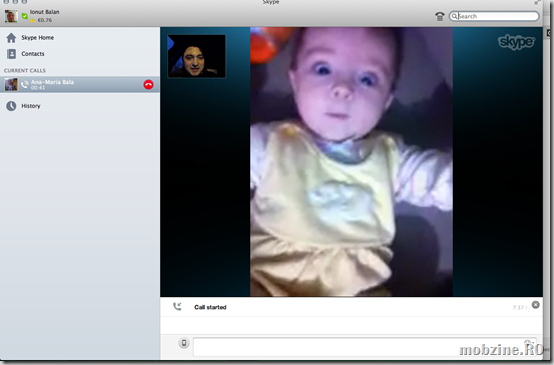Open the green online status indicator
This screenshot has width=554, height=365.
pyautogui.click(x=24, y=16)
